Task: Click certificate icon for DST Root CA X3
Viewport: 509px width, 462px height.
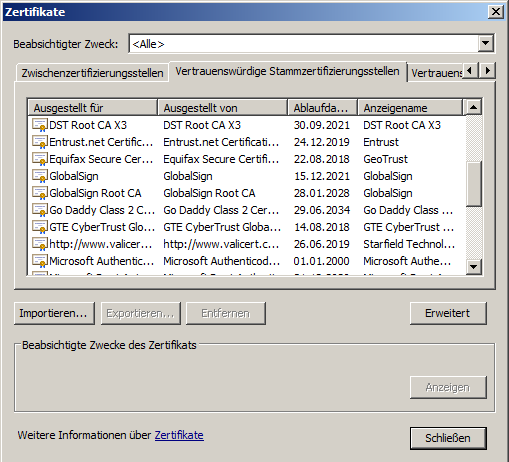Action: [x=39, y=125]
